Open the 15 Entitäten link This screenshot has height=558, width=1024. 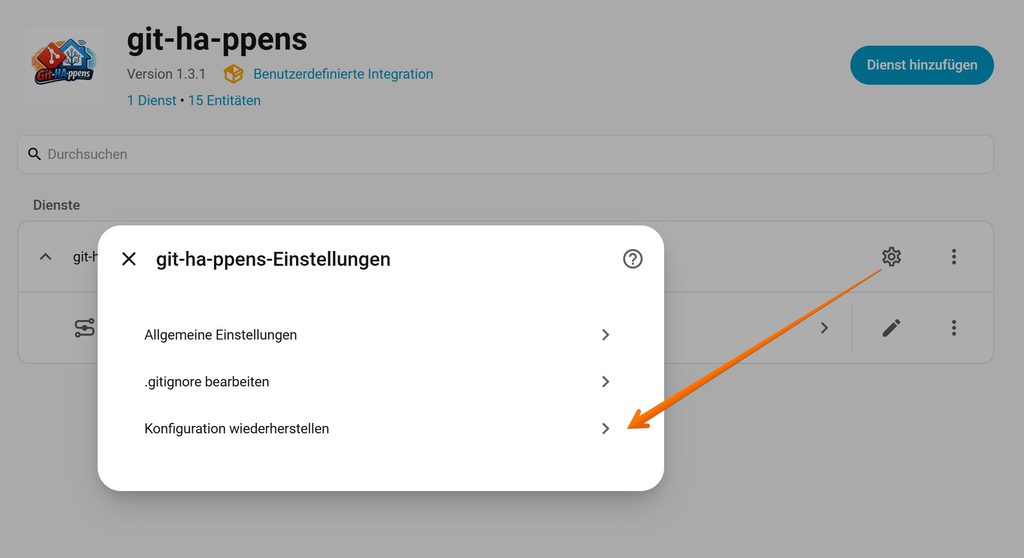coord(224,101)
